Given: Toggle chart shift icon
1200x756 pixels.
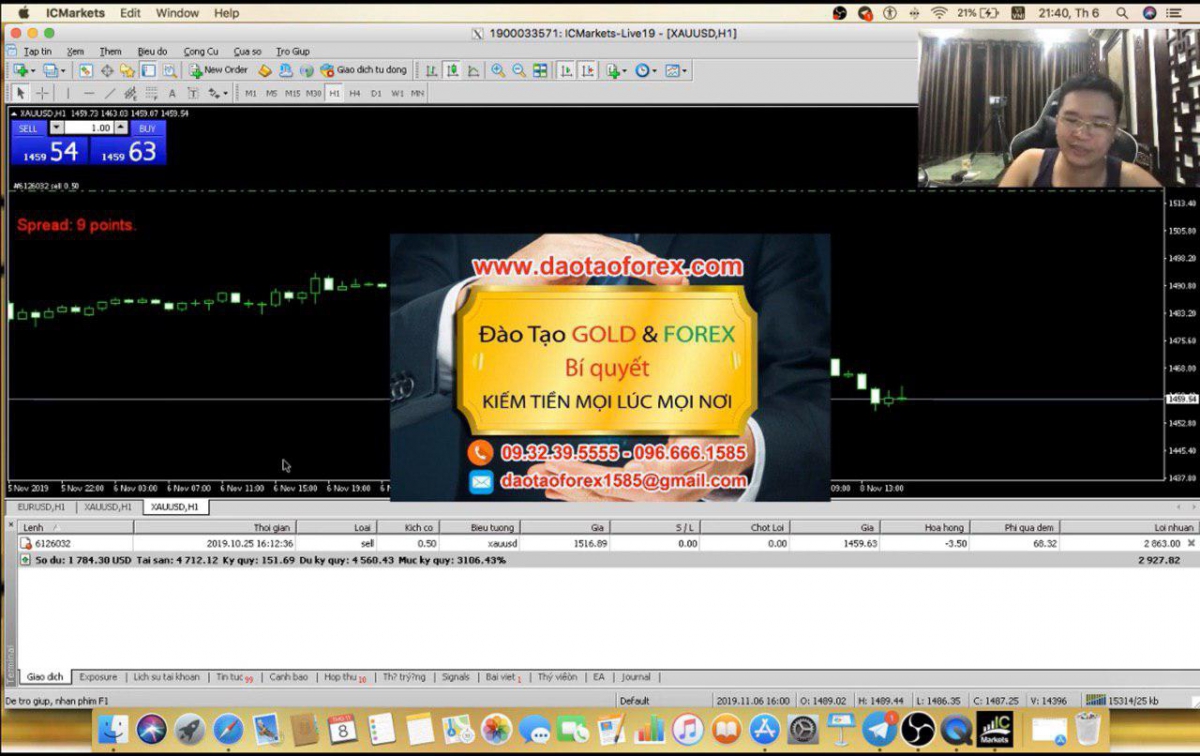Looking at the screenshot, I should (588, 70).
